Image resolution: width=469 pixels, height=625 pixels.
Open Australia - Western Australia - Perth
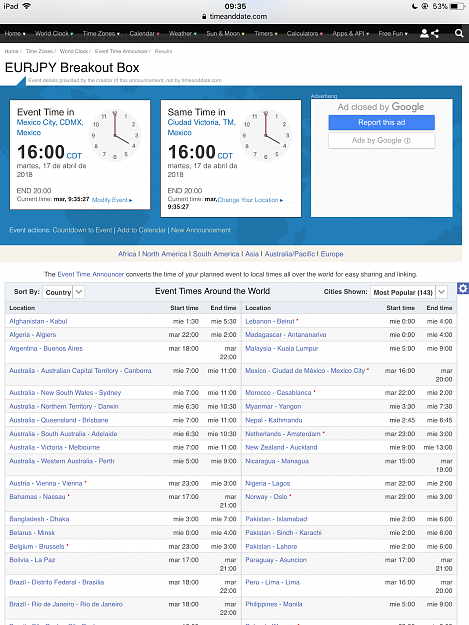pos(62,461)
